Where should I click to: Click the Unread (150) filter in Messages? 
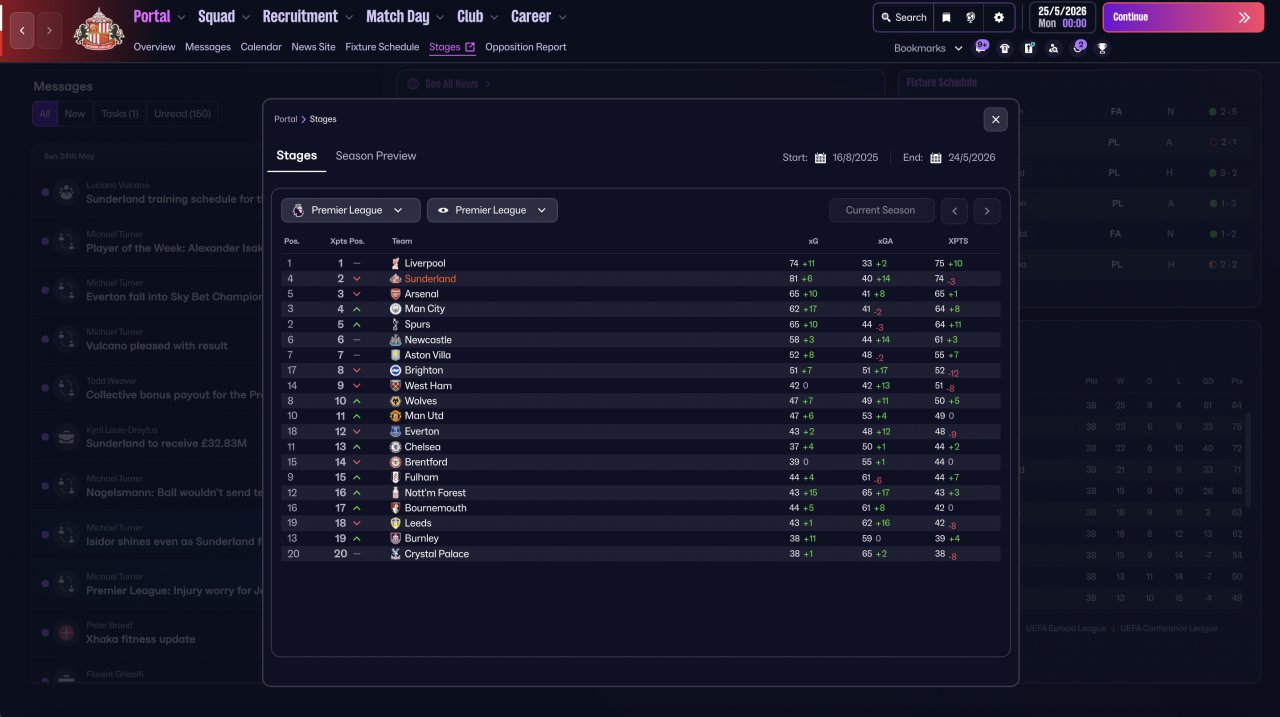pos(182,114)
